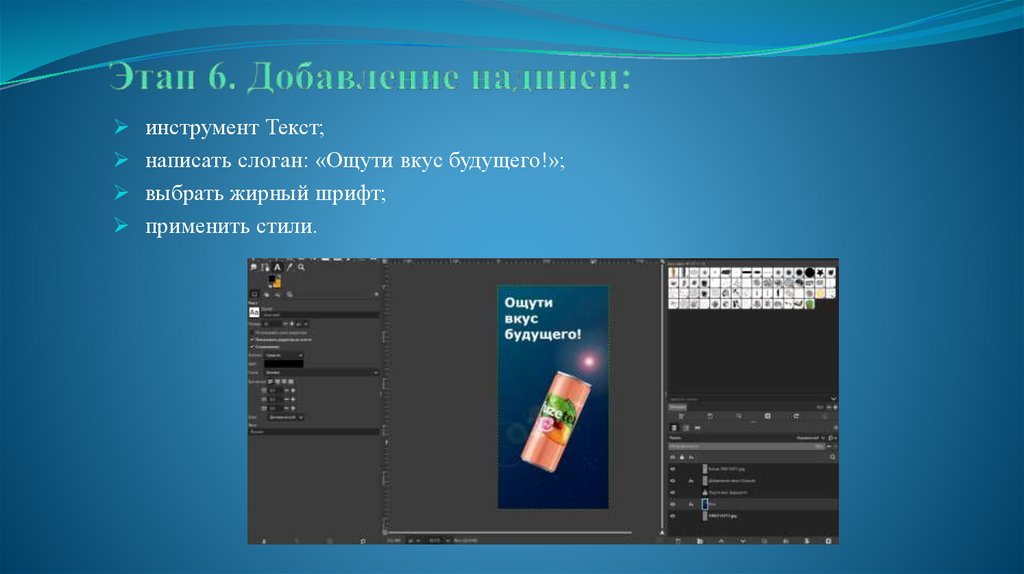
Task: Click slogan text 'Ощути вкус будущего!' on canvas
Action: click(542, 319)
